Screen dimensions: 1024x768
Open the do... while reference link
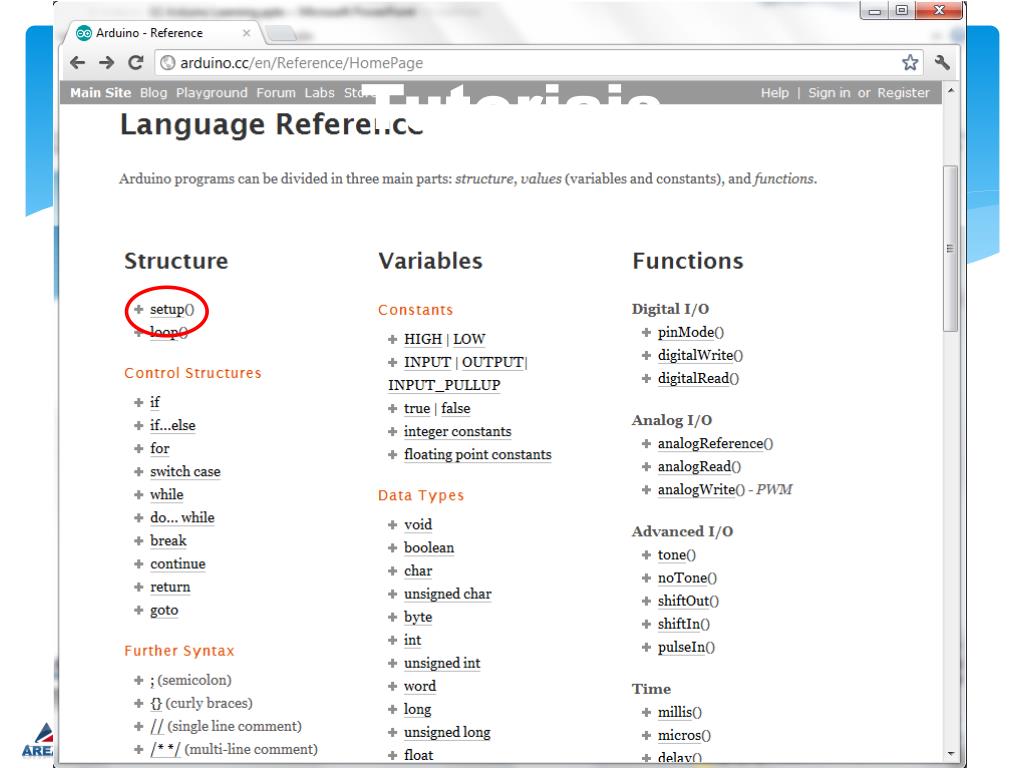[x=182, y=518]
